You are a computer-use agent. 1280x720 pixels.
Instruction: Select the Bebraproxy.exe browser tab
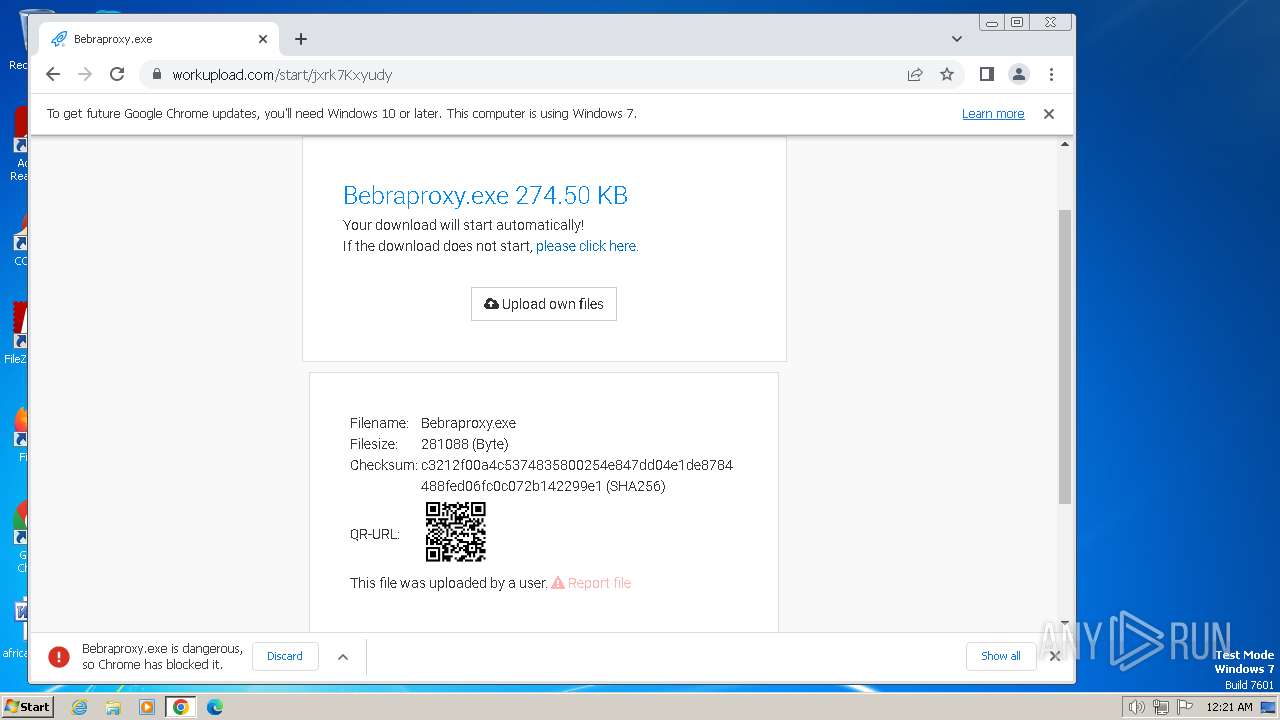(158, 39)
